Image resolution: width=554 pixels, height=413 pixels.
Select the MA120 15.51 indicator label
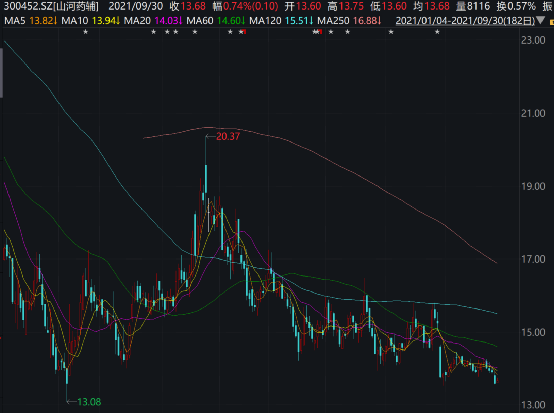coord(281,21)
